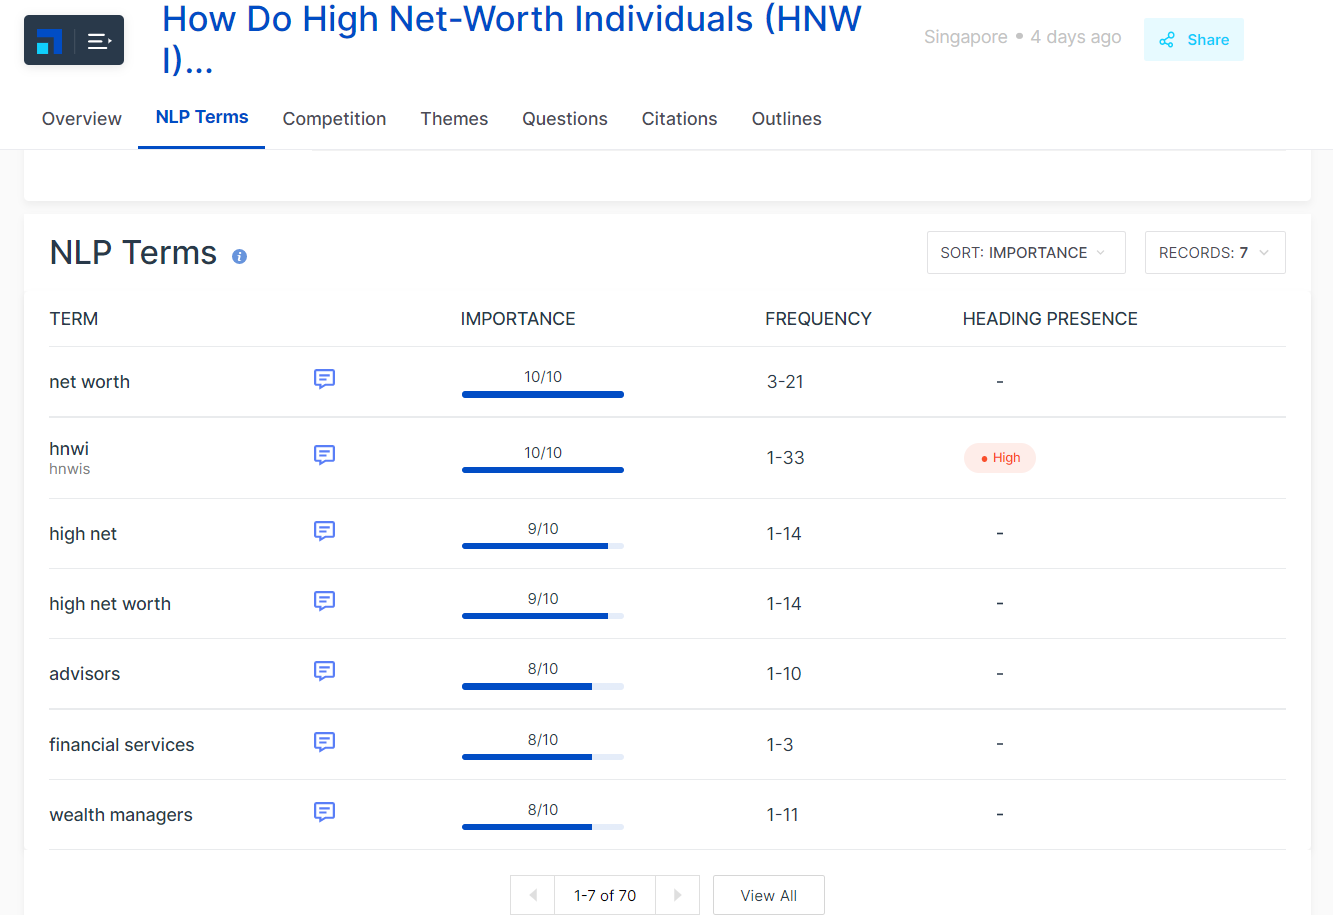Image resolution: width=1333 pixels, height=915 pixels.
Task: Go to next page of terms
Action: [x=677, y=895]
